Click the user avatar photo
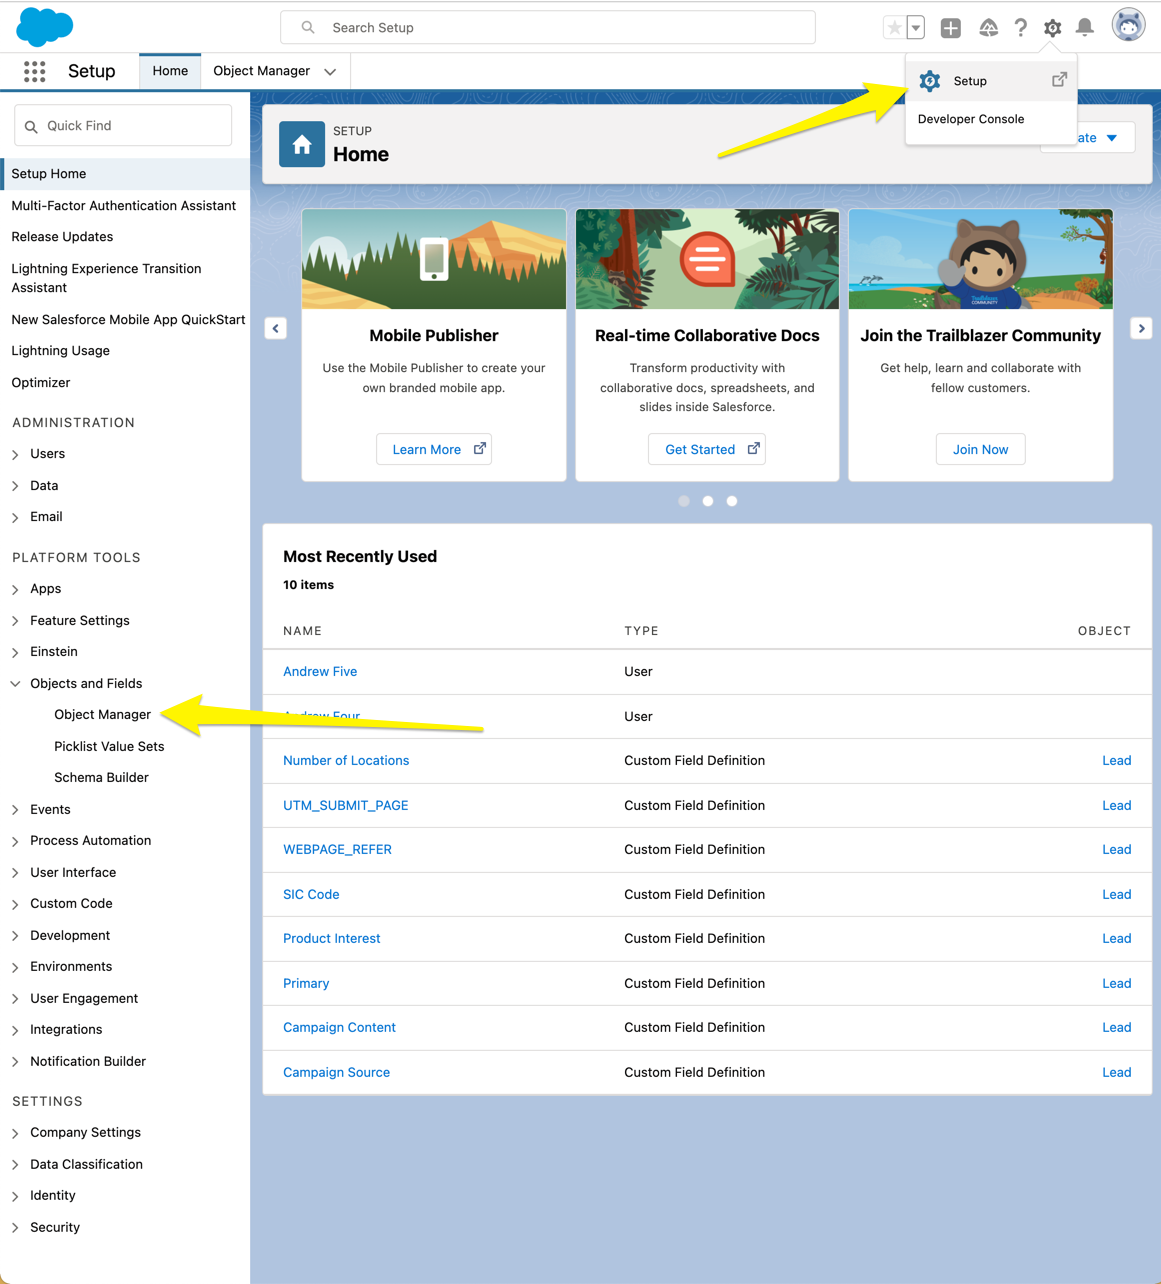The image size is (1161, 1284). coord(1128,24)
